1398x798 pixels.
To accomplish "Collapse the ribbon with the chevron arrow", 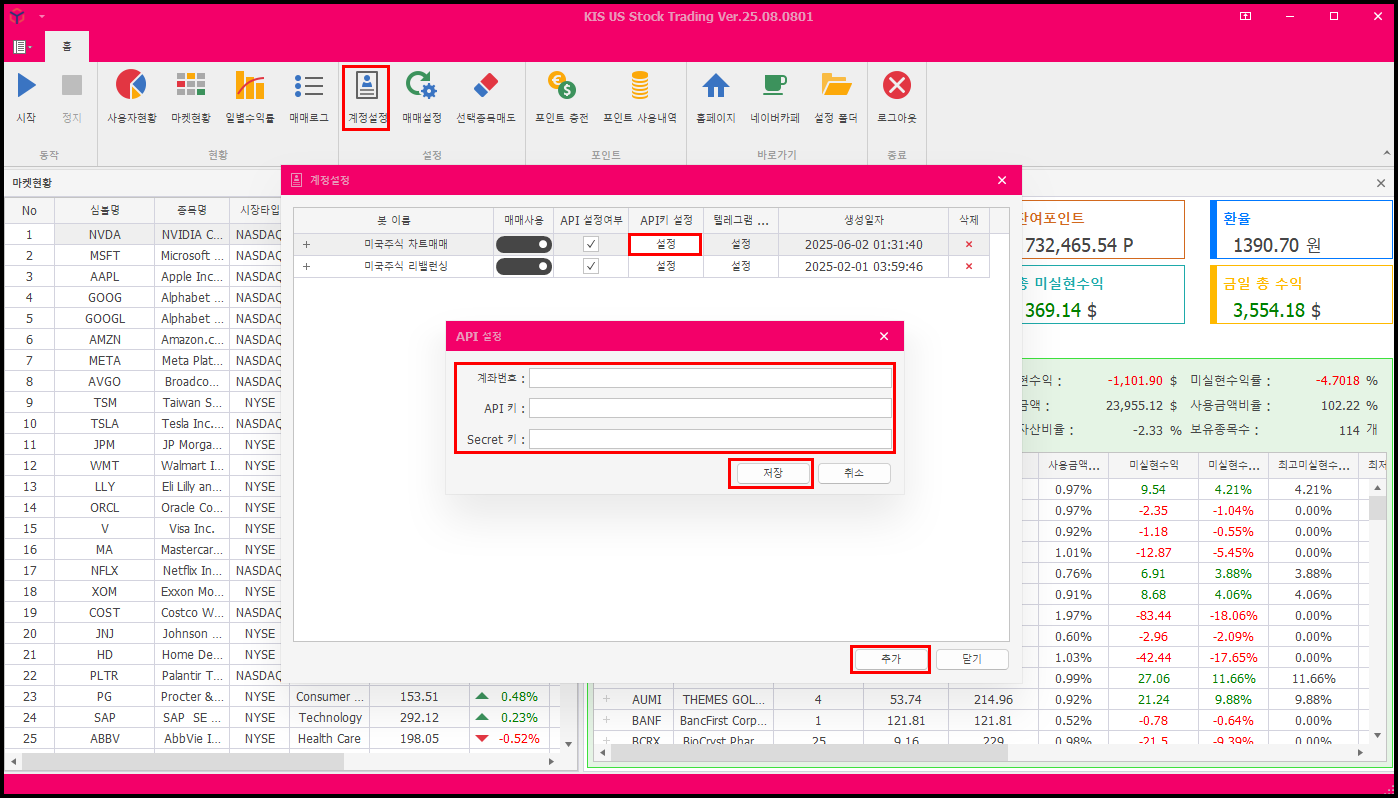I will (x=1386, y=154).
